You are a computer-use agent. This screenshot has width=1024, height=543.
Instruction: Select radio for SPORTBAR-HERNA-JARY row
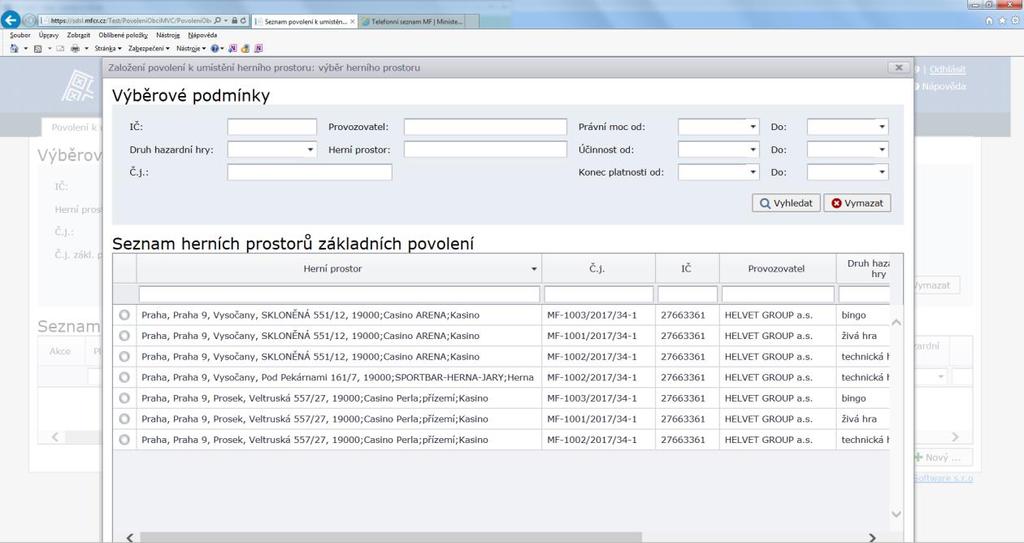124,377
